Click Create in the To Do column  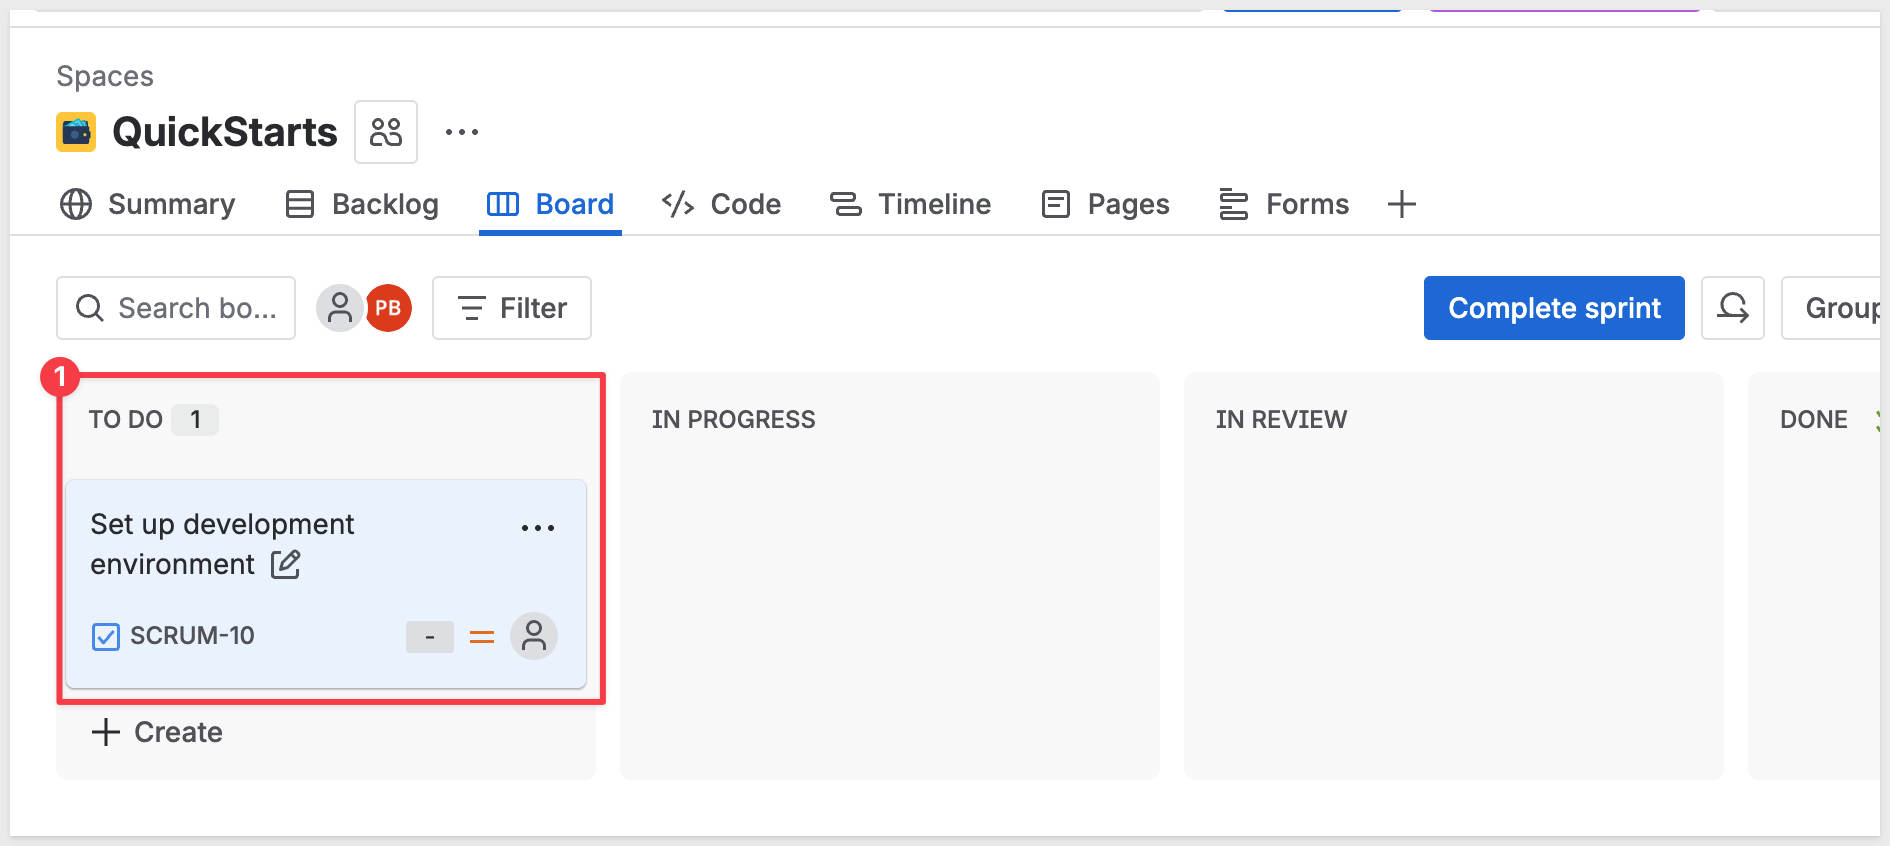pyautogui.click(x=158, y=732)
